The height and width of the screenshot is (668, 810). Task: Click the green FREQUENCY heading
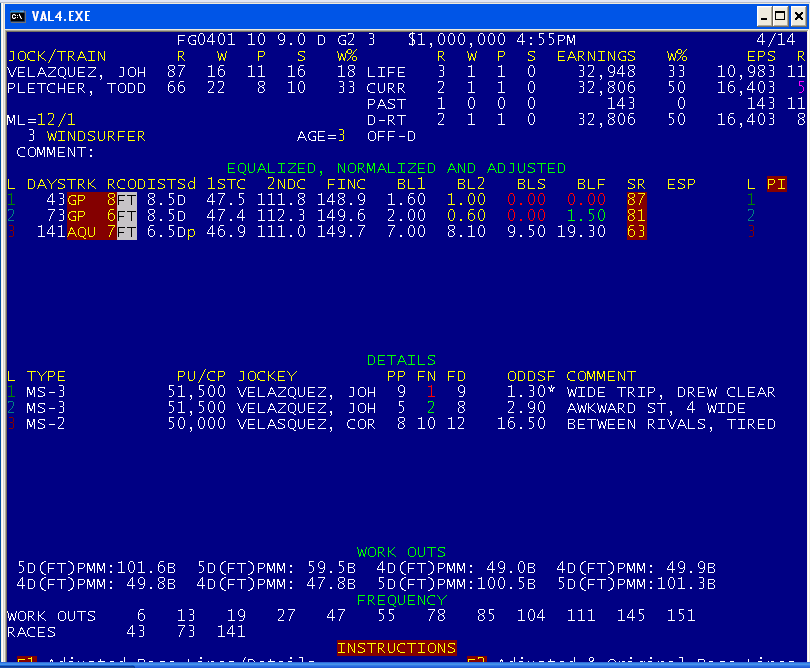tap(401, 600)
